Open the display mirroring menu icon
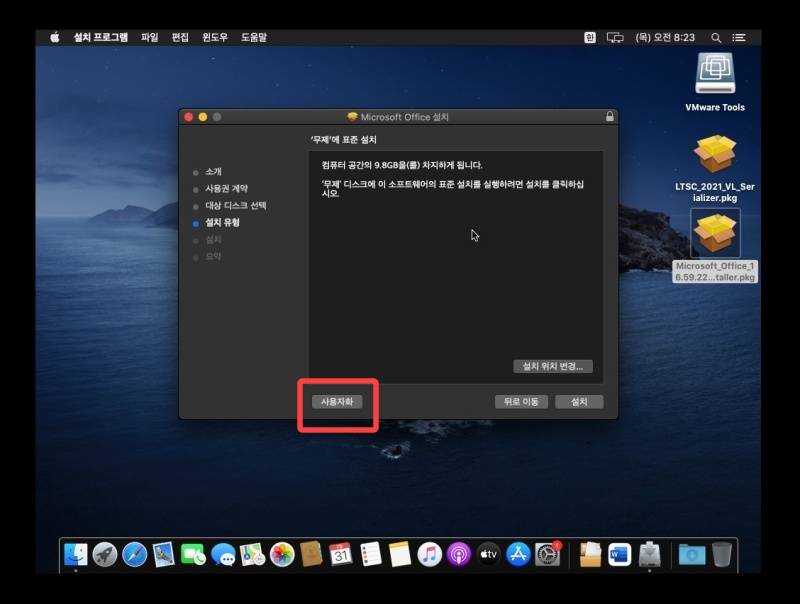This screenshot has width=800, height=604. 615,37
